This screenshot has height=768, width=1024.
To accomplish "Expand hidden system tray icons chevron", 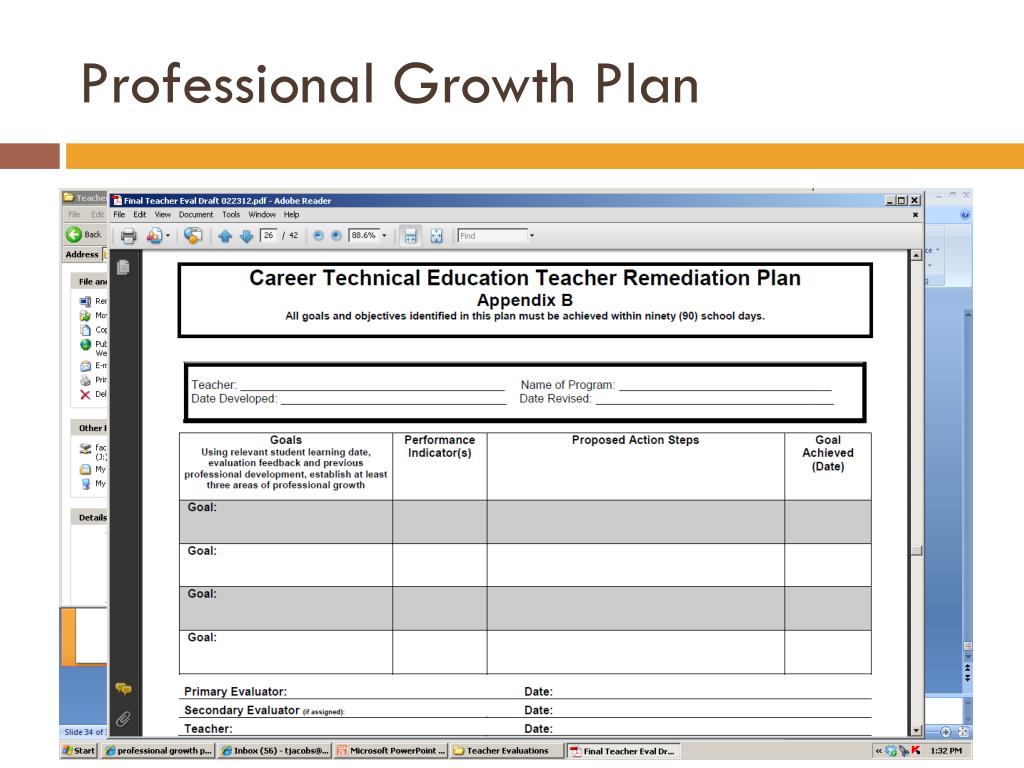I will point(878,750).
